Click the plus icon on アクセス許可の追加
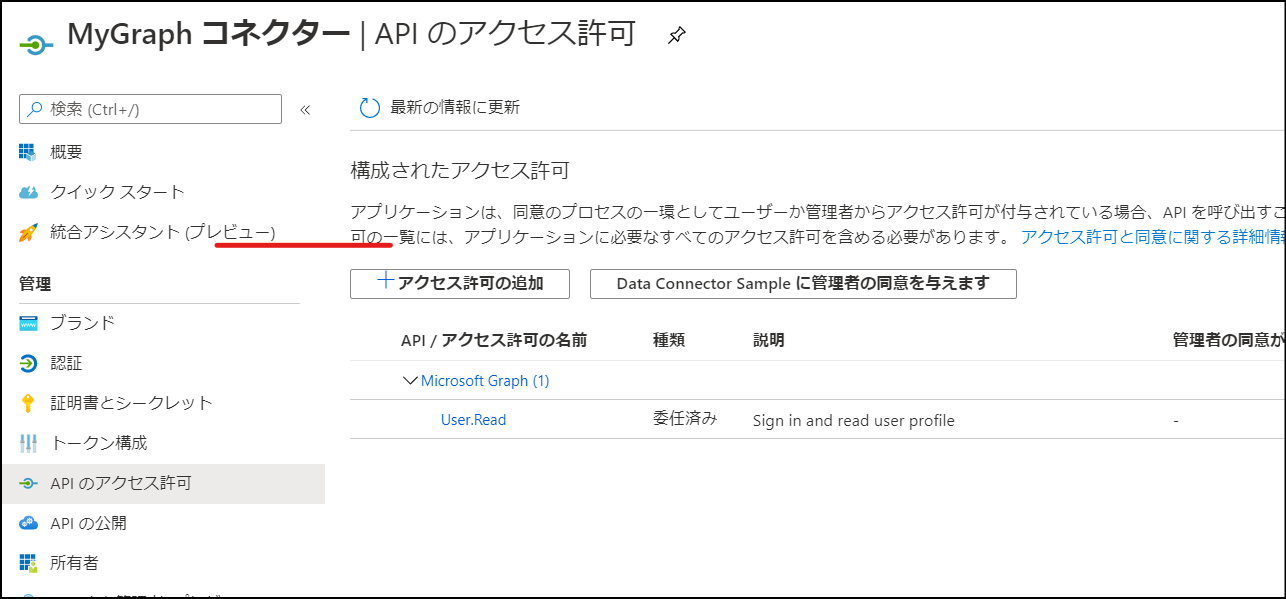Screen dimensions: 1286x599 pyautogui.click(x=385, y=281)
